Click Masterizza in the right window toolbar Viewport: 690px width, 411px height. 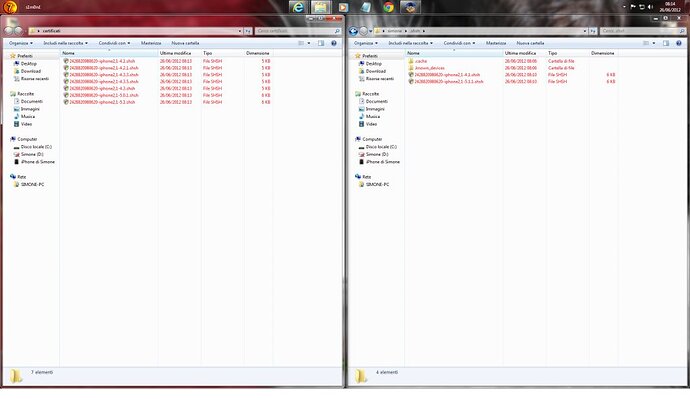[x=497, y=43]
